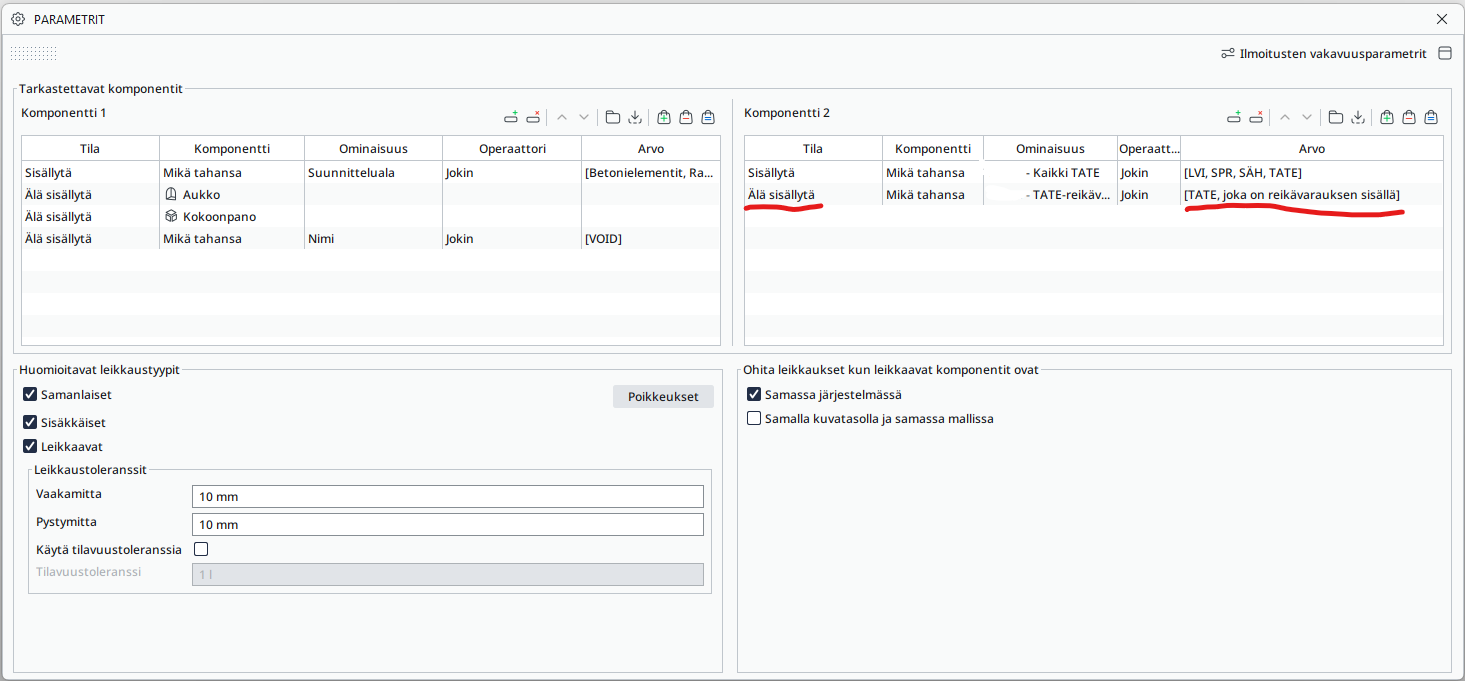The width and height of the screenshot is (1465, 681).
Task: Click the Aukko component icon
Action: (x=171, y=194)
